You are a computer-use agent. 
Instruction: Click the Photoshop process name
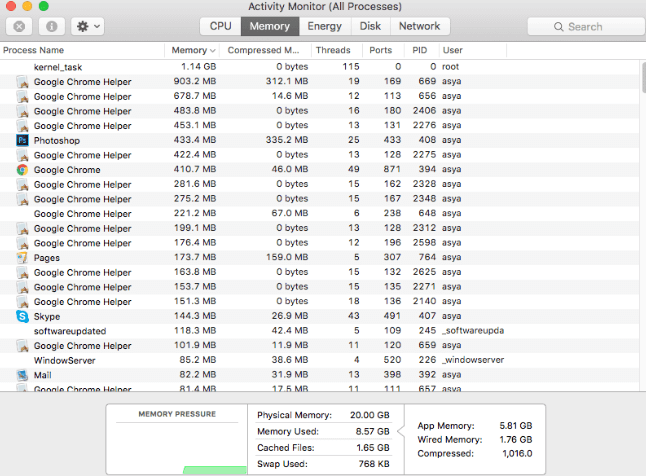click(57, 141)
